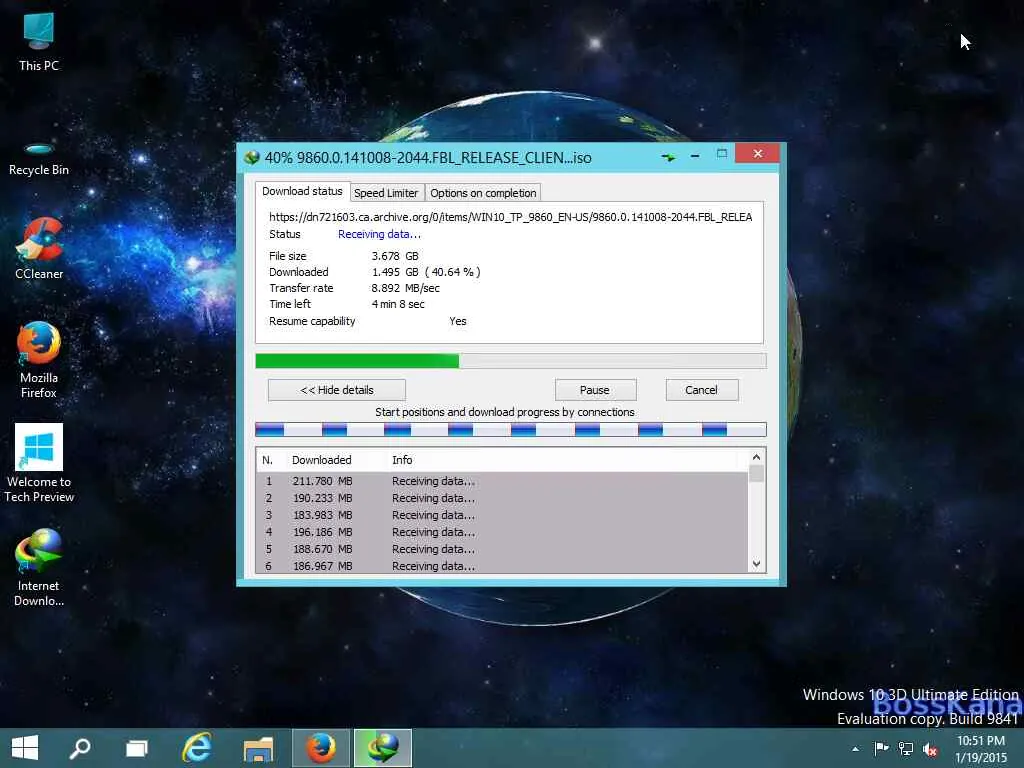This screenshot has width=1024, height=768.
Task: Maximize the IDM download window
Action: point(722,153)
